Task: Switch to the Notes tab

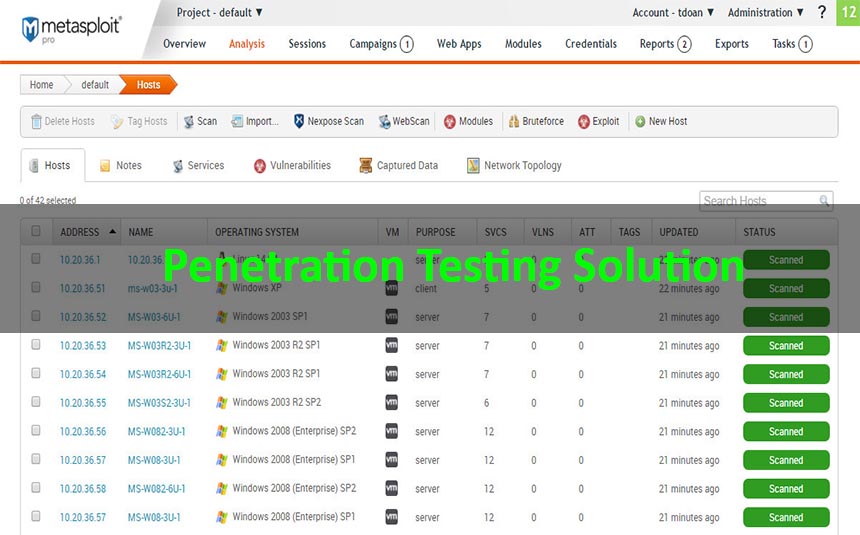Action: pos(121,165)
